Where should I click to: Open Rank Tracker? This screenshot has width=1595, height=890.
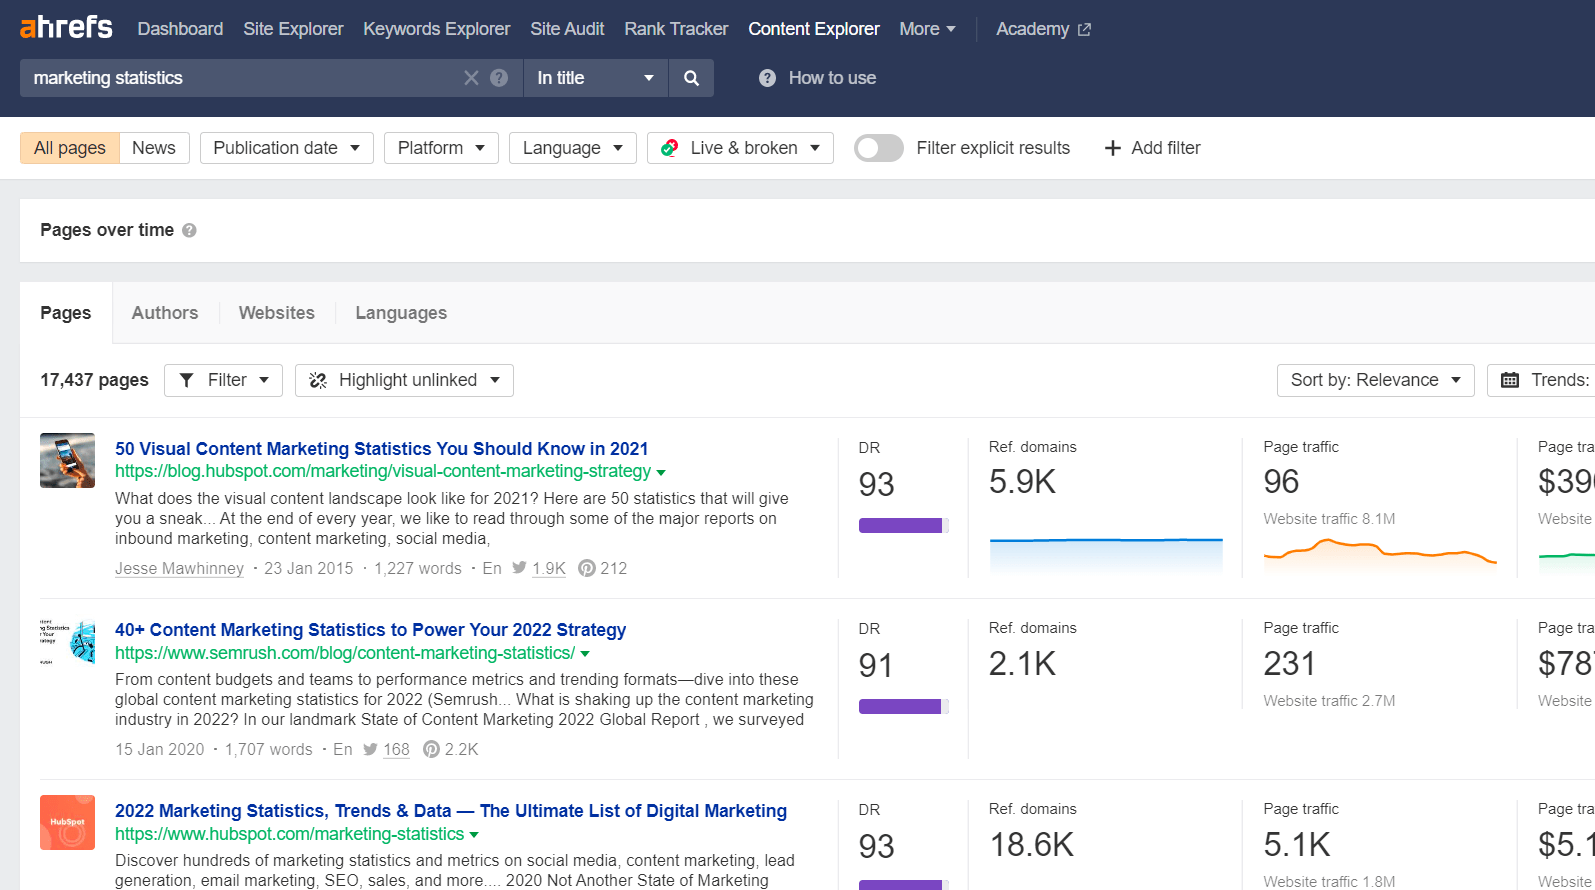(x=676, y=29)
